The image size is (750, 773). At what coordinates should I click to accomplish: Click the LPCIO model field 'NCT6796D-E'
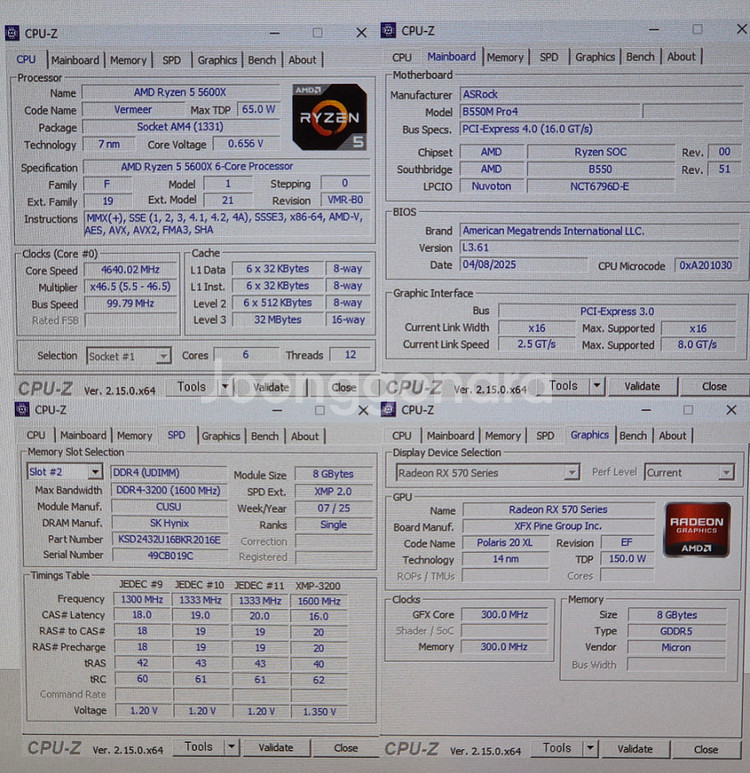pyautogui.click(x=600, y=186)
